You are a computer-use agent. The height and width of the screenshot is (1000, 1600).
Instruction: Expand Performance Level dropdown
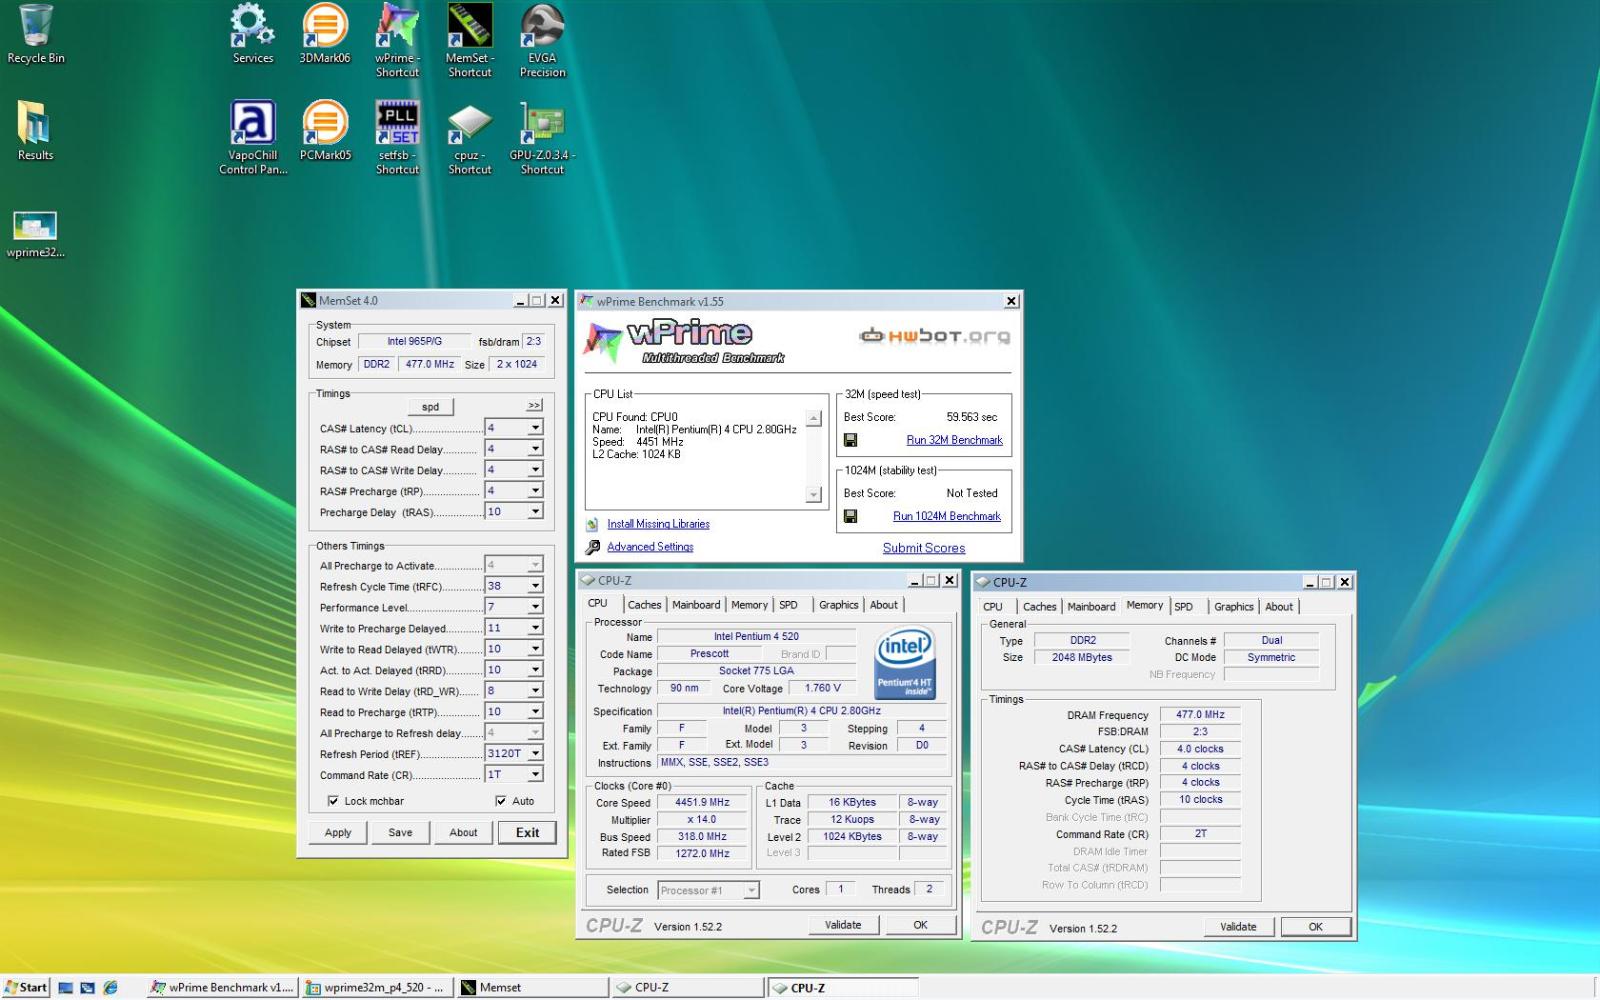535,607
